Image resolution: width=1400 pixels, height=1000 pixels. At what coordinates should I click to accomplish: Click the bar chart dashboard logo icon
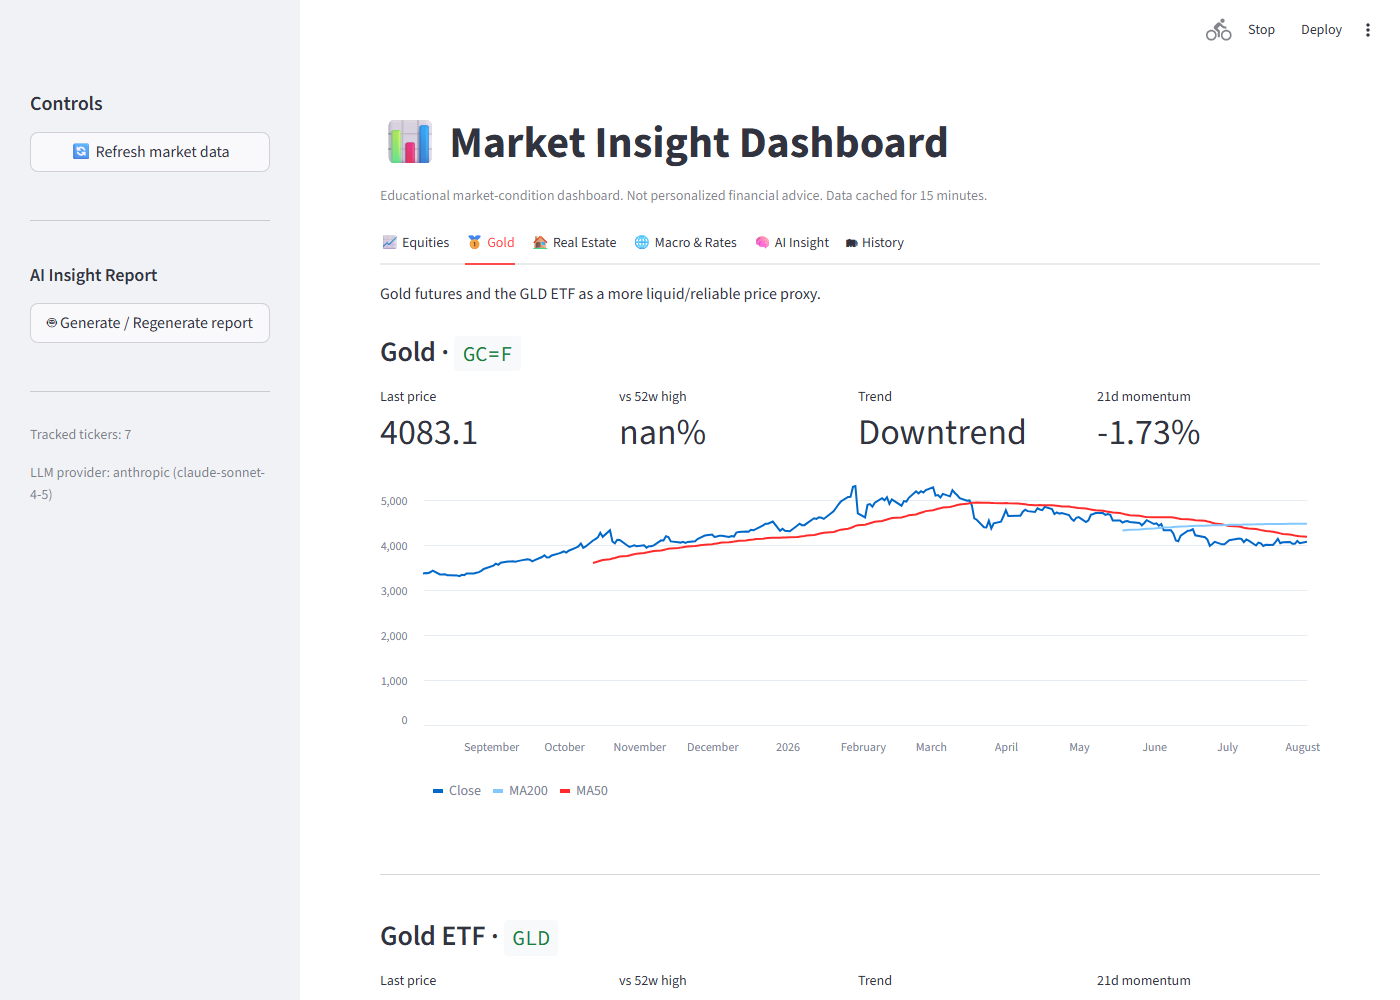[x=409, y=142]
